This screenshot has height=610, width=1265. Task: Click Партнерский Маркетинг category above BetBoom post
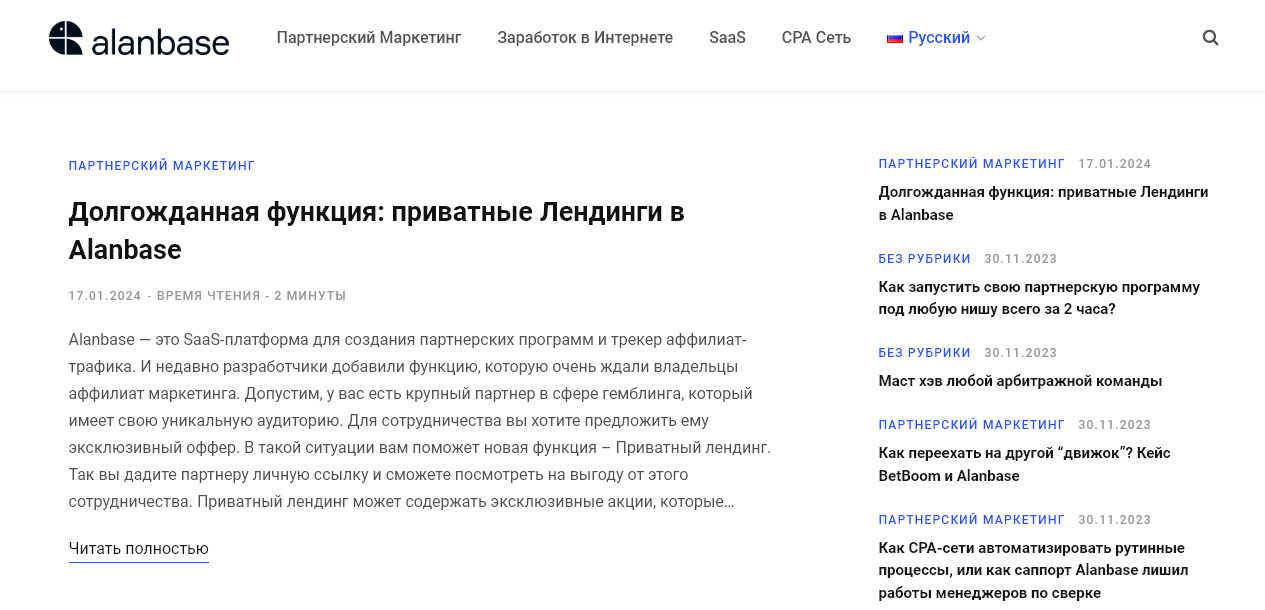click(x=971, y=425)
